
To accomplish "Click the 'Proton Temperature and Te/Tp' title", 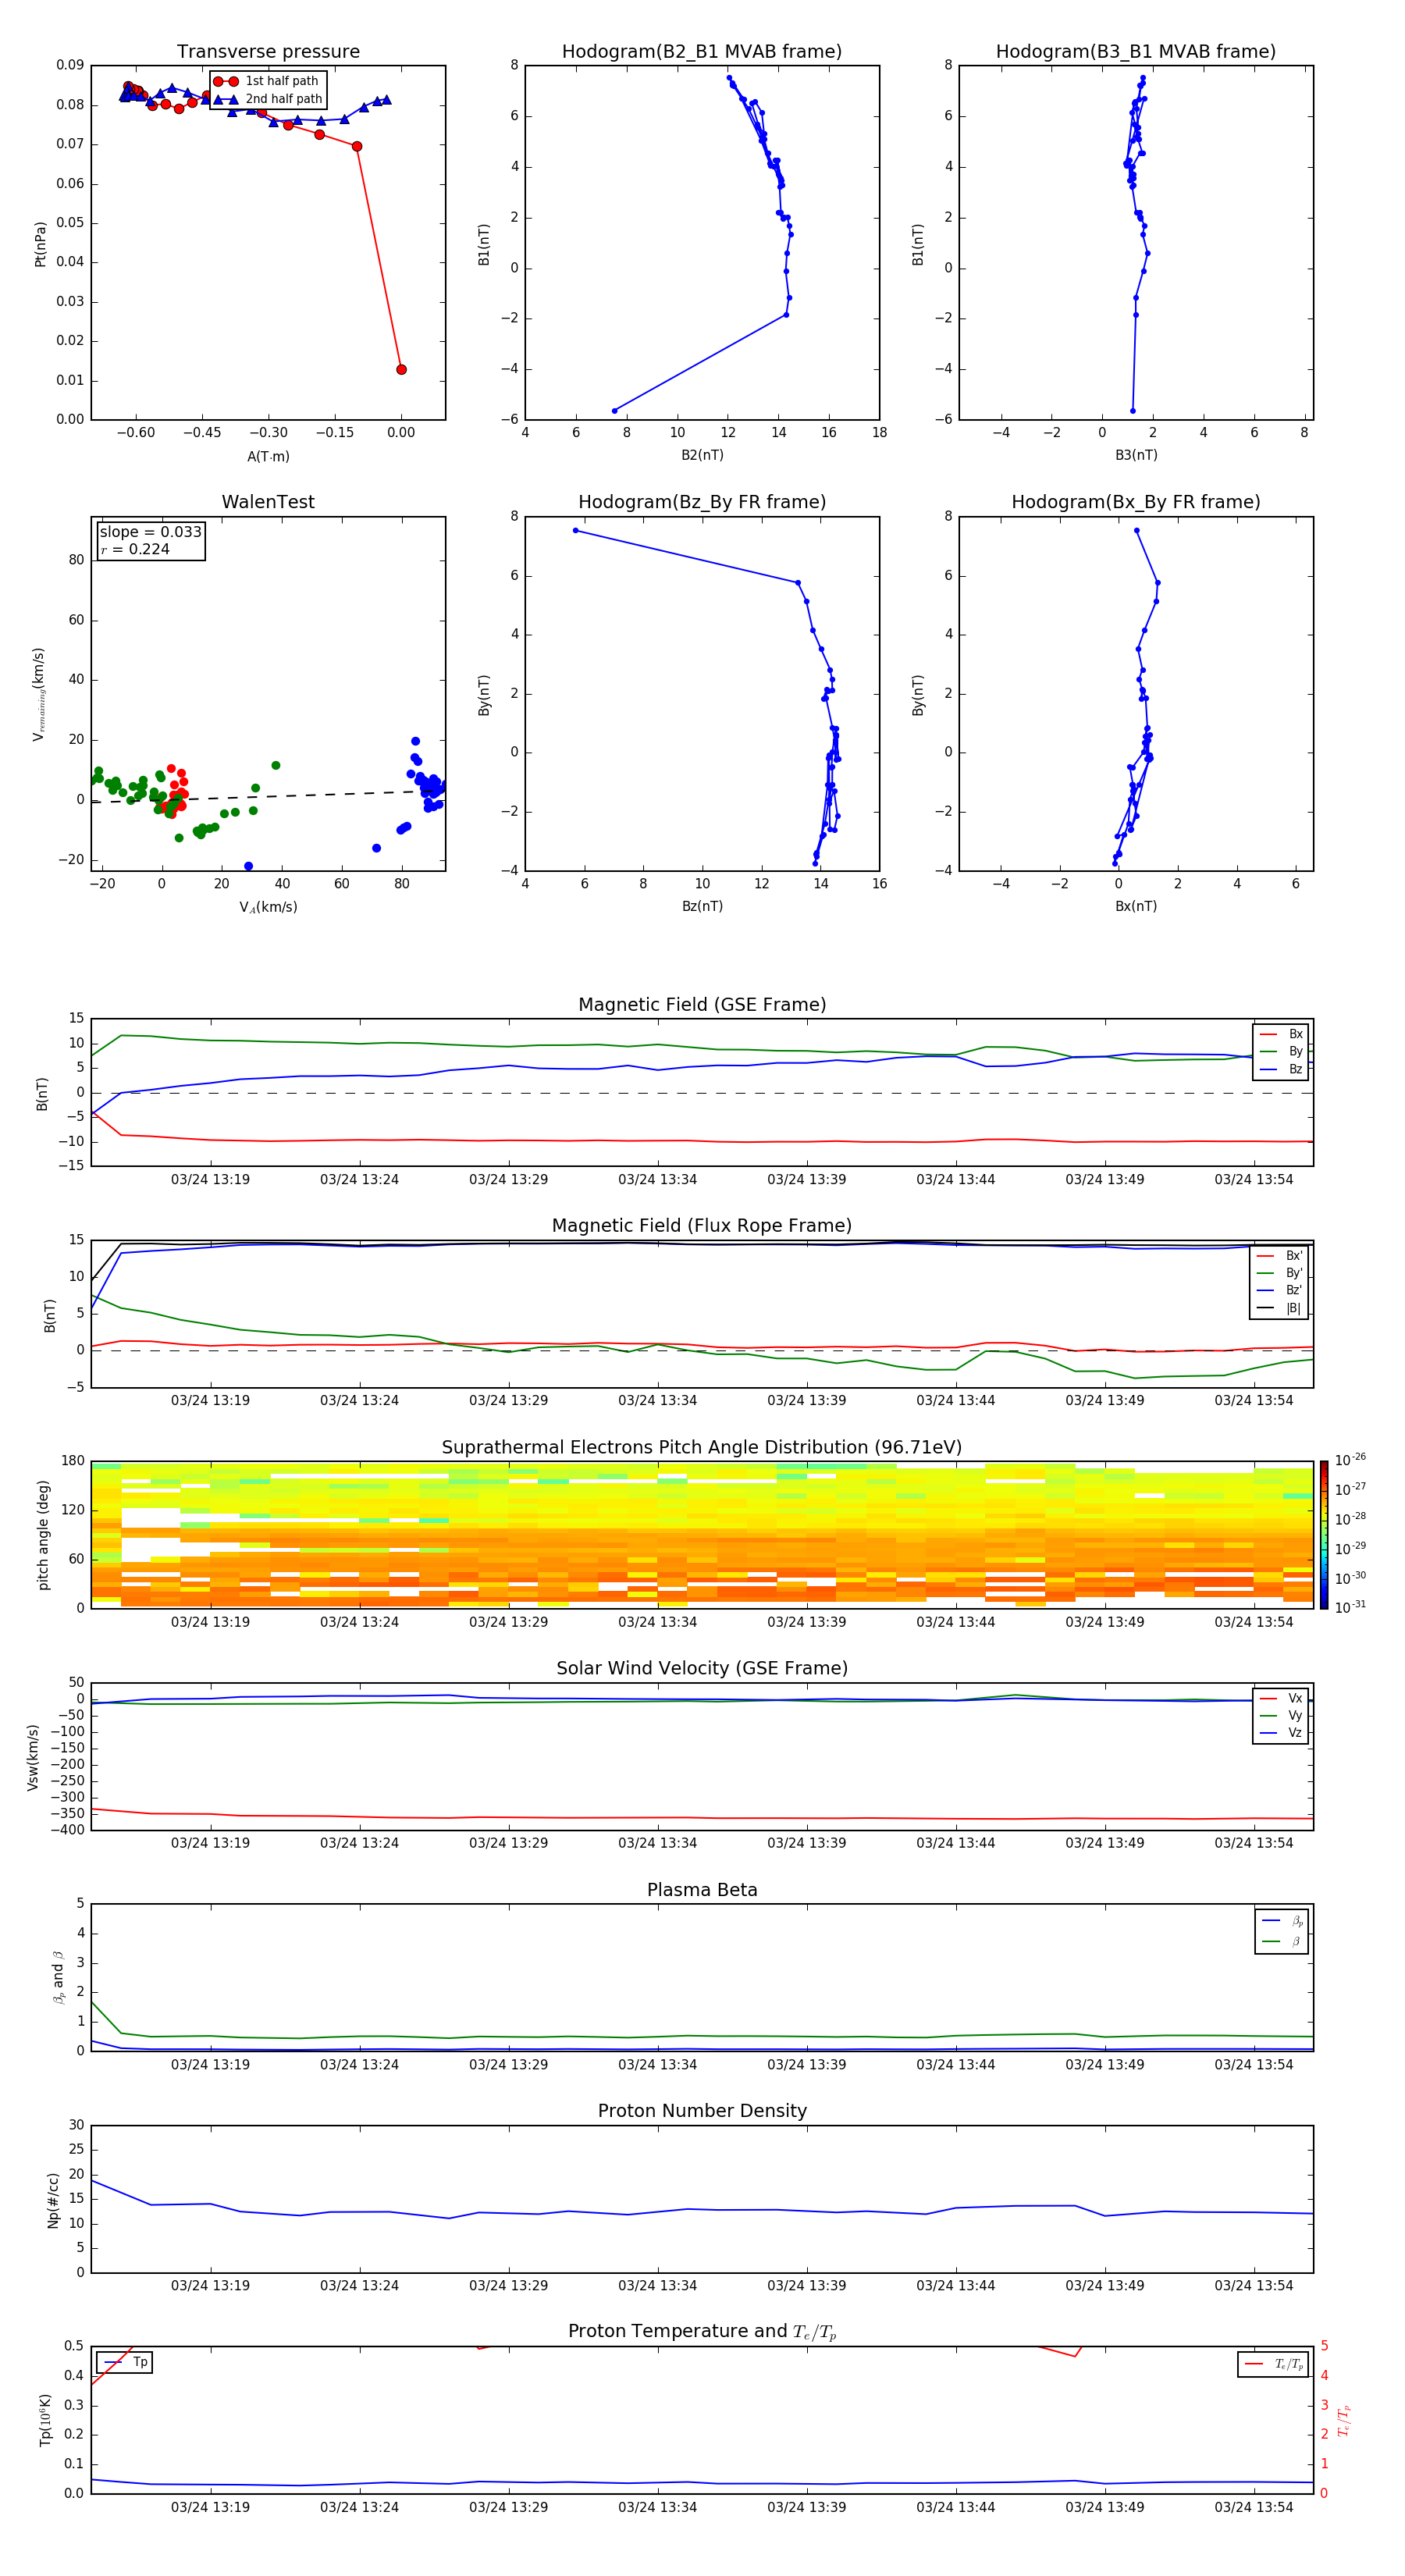I will tap(702, 2332).
